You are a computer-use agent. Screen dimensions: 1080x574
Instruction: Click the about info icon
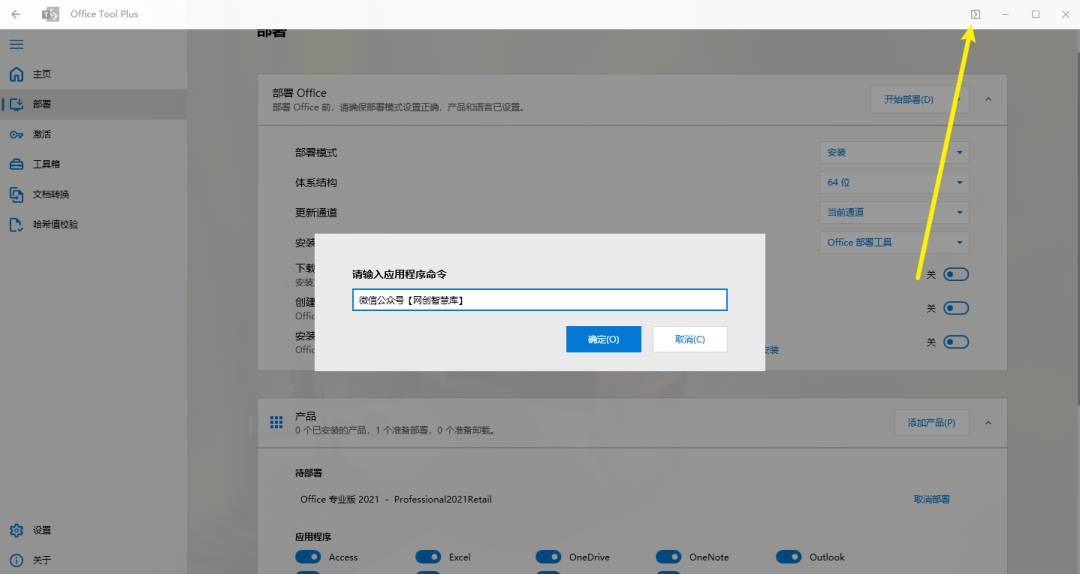[17, 560]
